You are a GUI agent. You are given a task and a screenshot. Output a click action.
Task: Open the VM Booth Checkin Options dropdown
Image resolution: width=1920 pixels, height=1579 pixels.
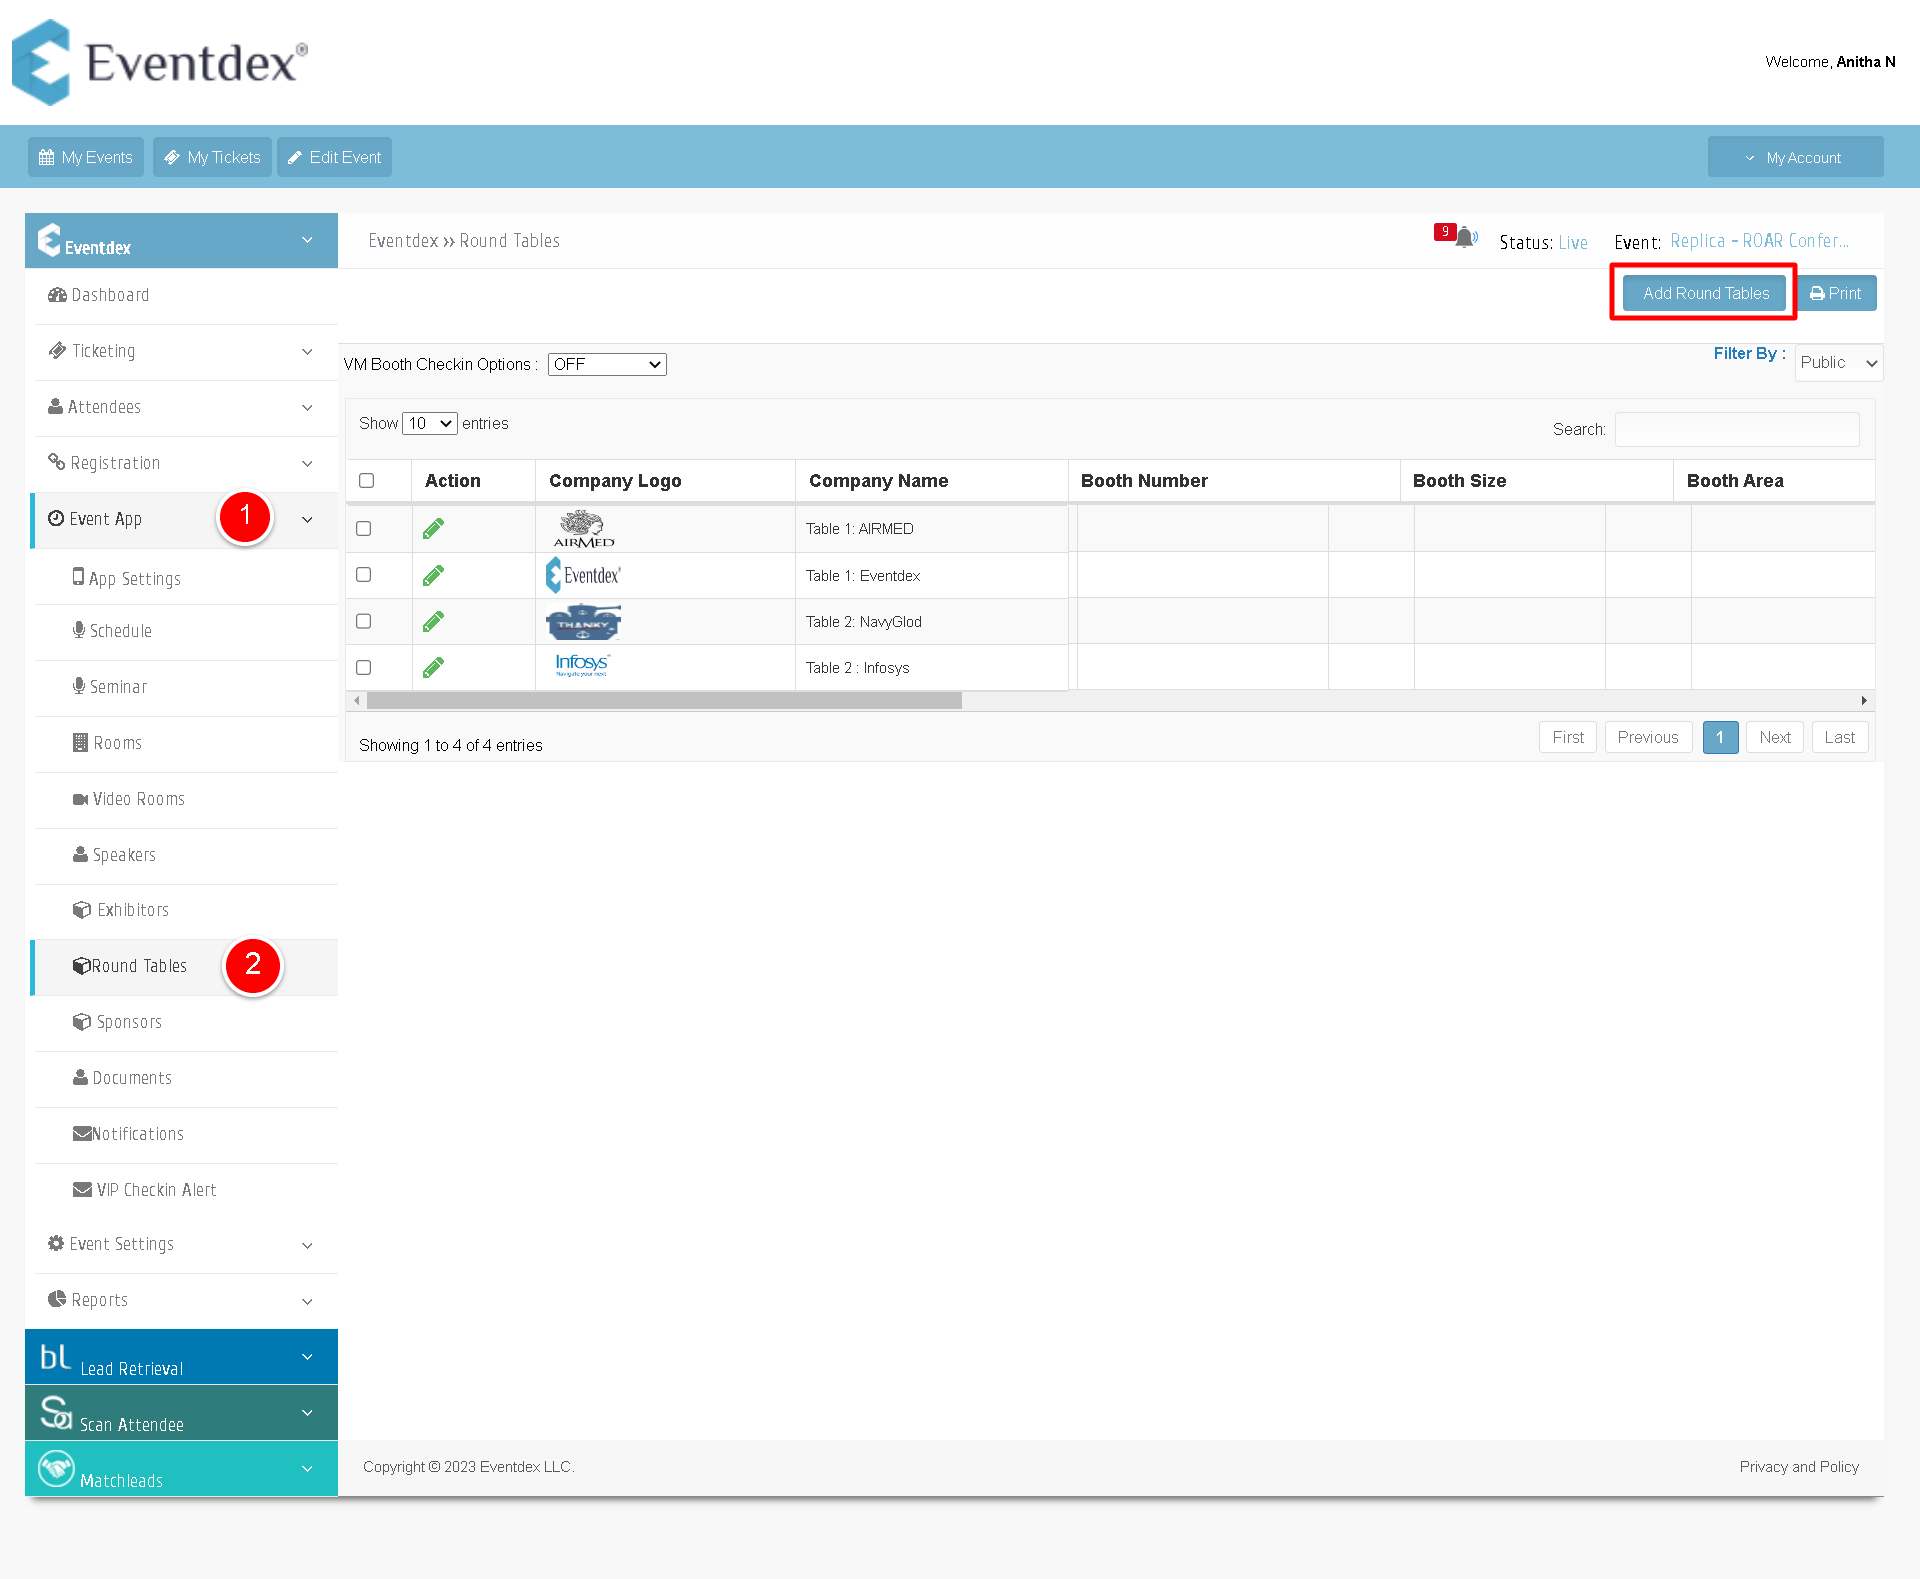(x=607, y=364)
